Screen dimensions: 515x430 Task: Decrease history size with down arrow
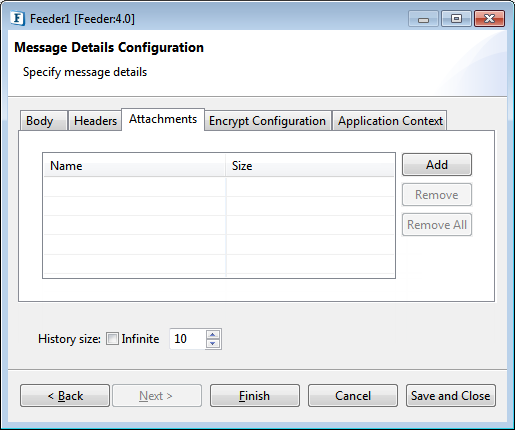coord(213,344)
